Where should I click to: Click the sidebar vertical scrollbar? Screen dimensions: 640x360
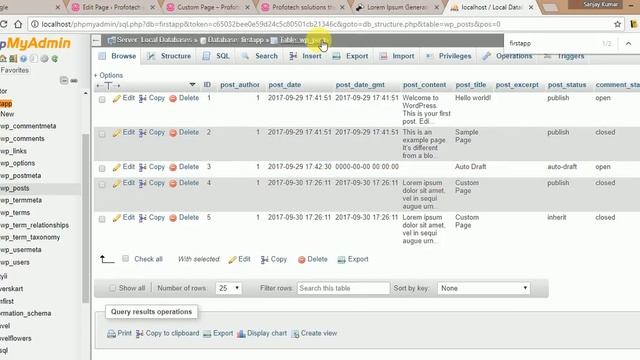[85, 218]
